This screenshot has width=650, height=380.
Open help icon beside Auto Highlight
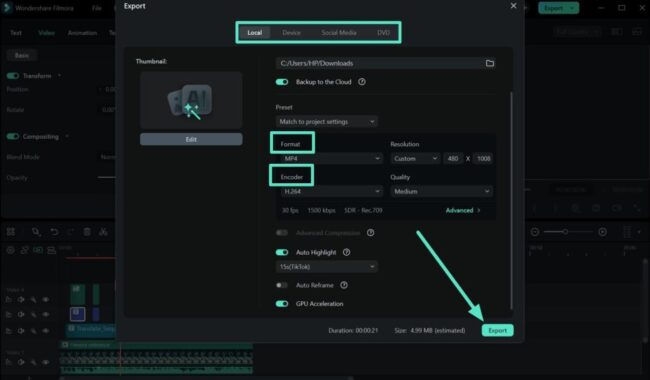pos(347,252)
